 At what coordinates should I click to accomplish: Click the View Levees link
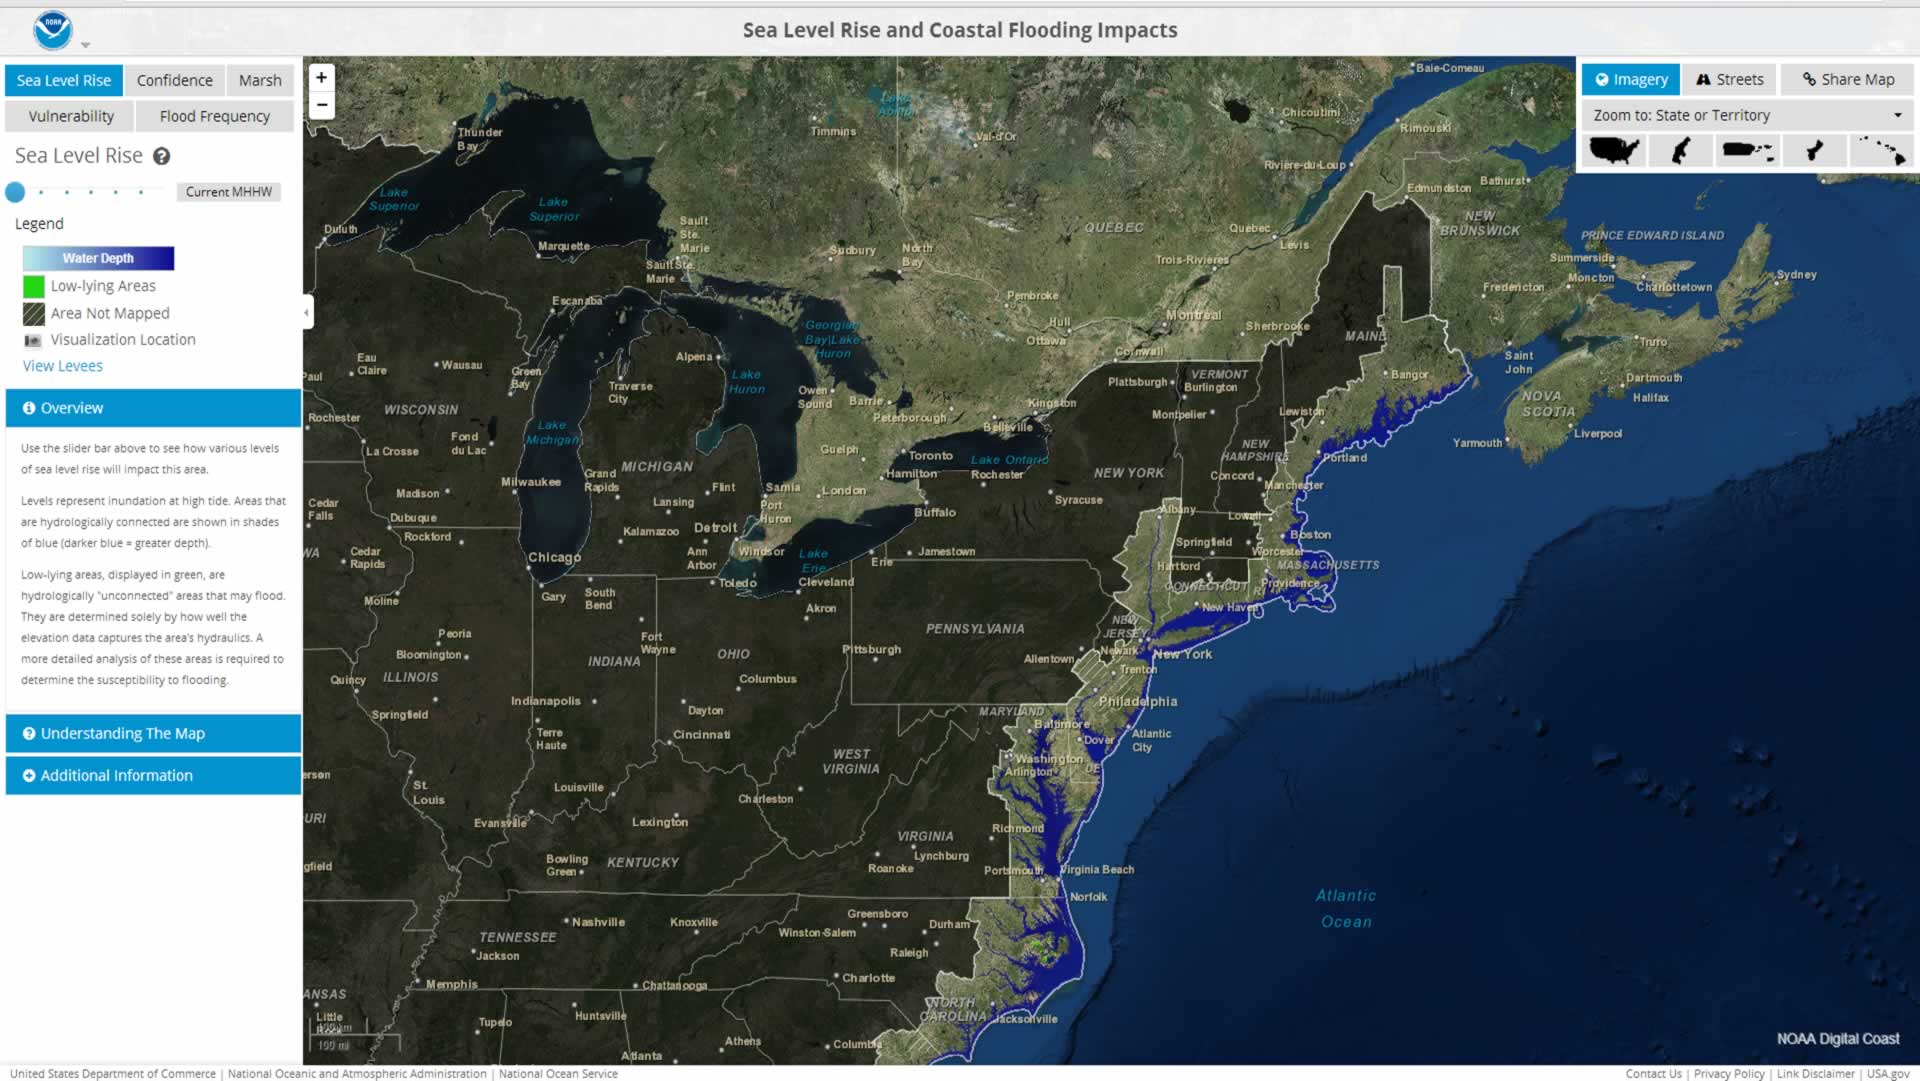62,365
